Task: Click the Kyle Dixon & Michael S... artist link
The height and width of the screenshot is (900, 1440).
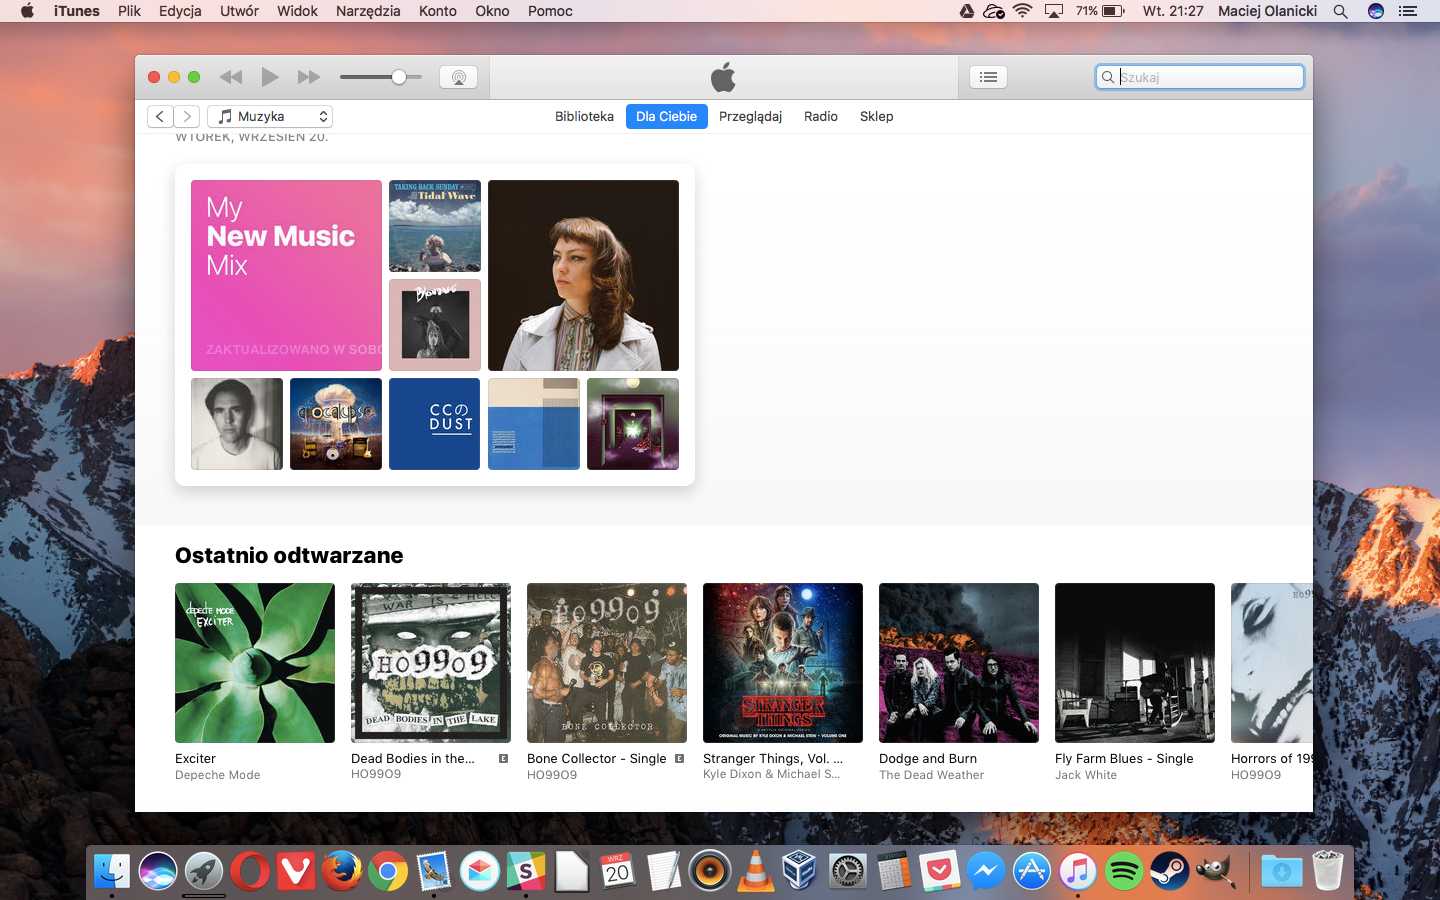Action: click(771, 774)
